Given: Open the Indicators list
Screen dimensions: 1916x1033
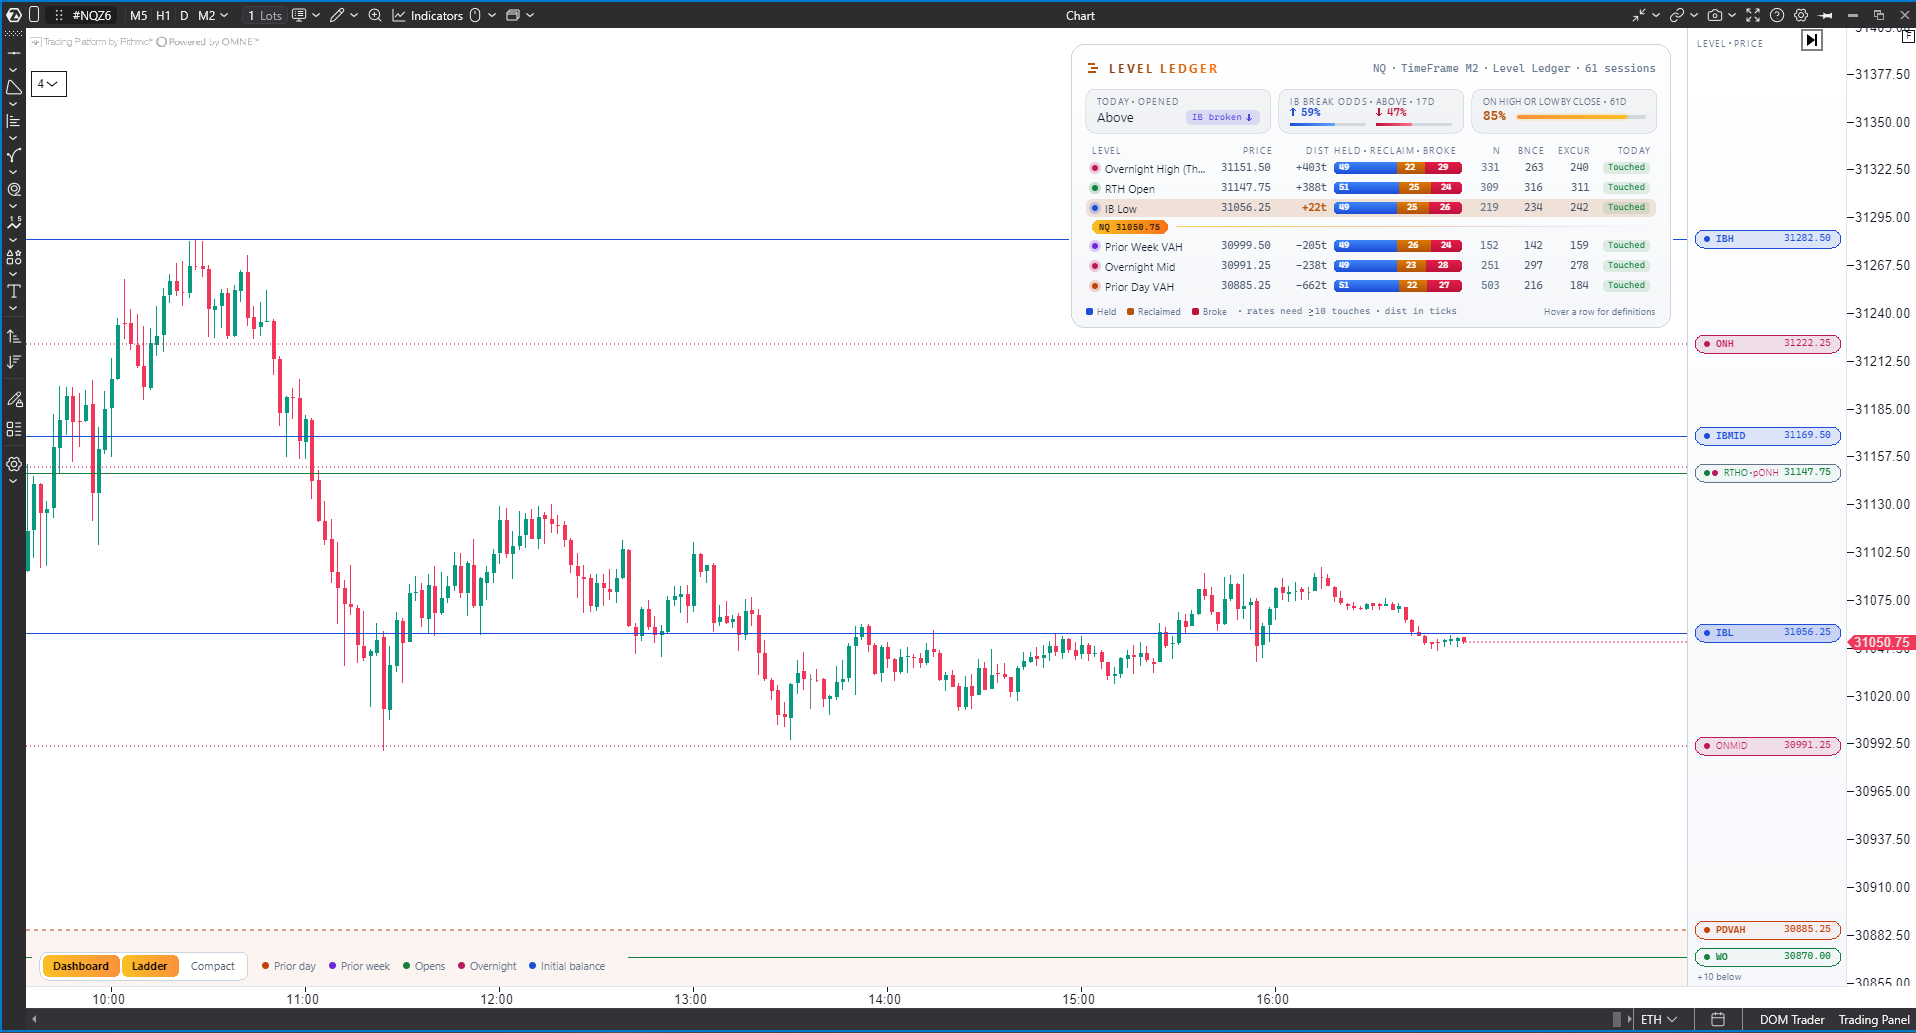Looking at the screenshot, I should click(x=427, y=15).
